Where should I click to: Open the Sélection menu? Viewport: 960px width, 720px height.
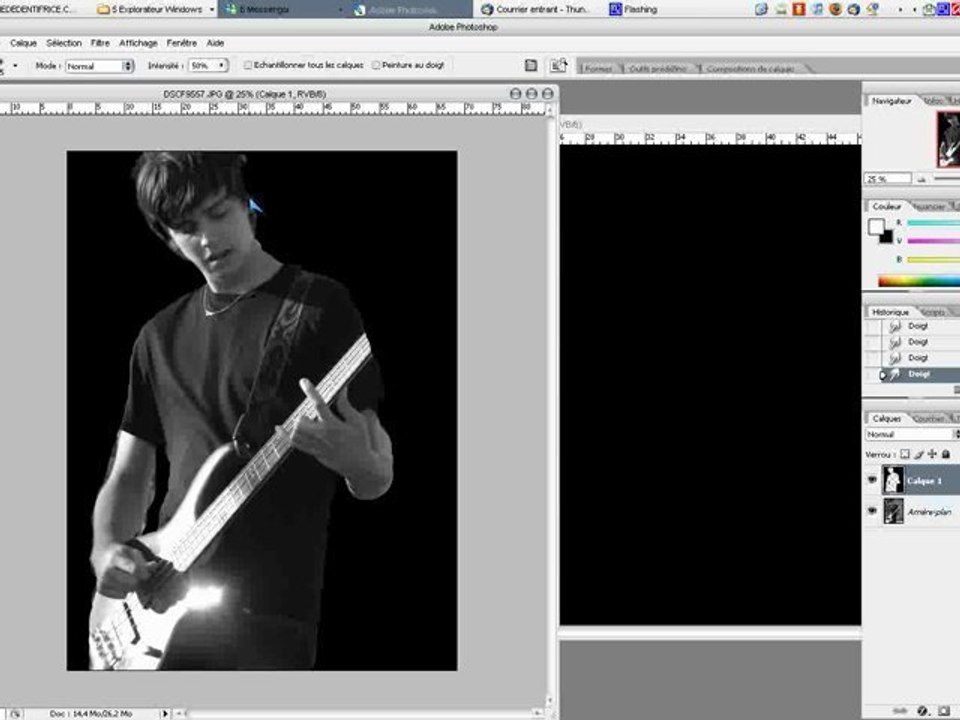point(64,43)
